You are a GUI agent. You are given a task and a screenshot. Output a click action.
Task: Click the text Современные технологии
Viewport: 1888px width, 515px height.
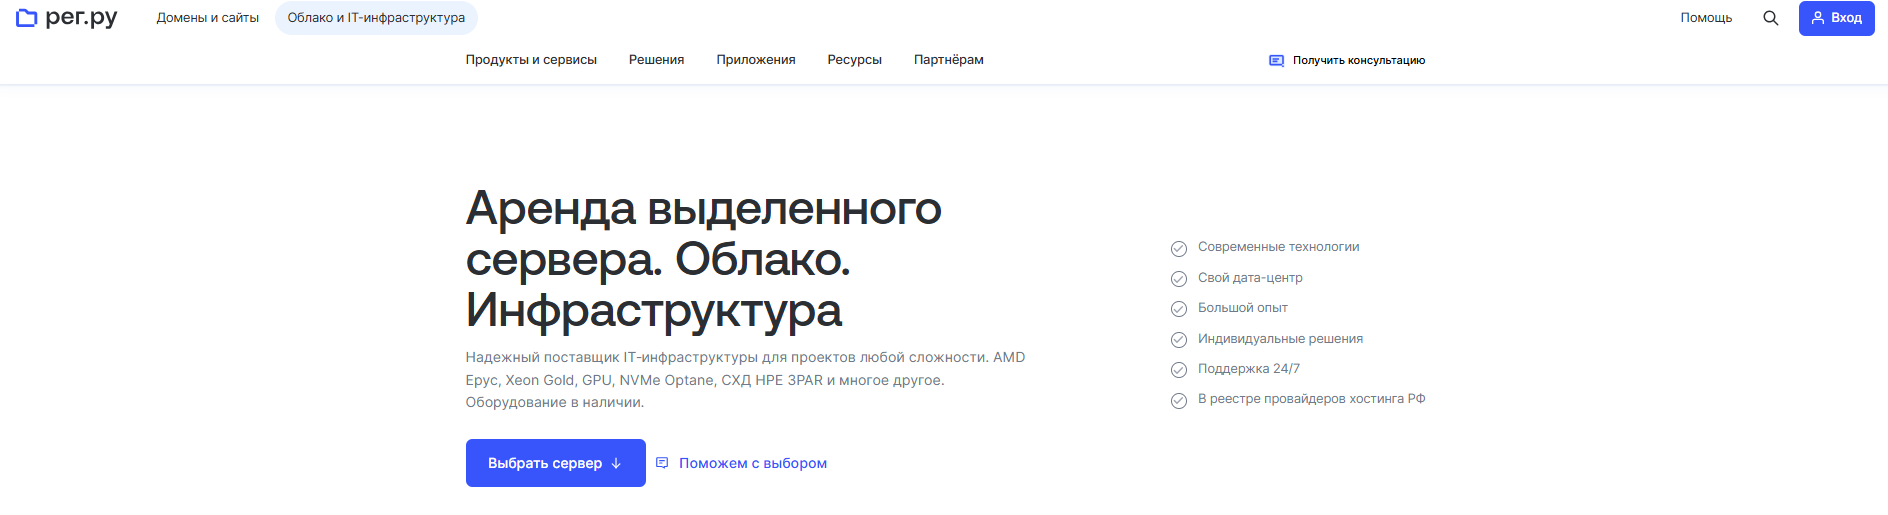pyautogui.click(x=1279, y=247)
